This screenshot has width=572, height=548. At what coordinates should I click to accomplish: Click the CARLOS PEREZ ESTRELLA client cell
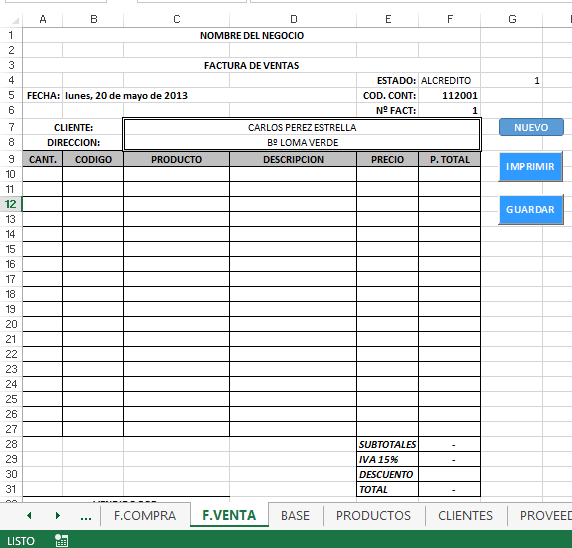pyautogui.click(x=302, y=127)
